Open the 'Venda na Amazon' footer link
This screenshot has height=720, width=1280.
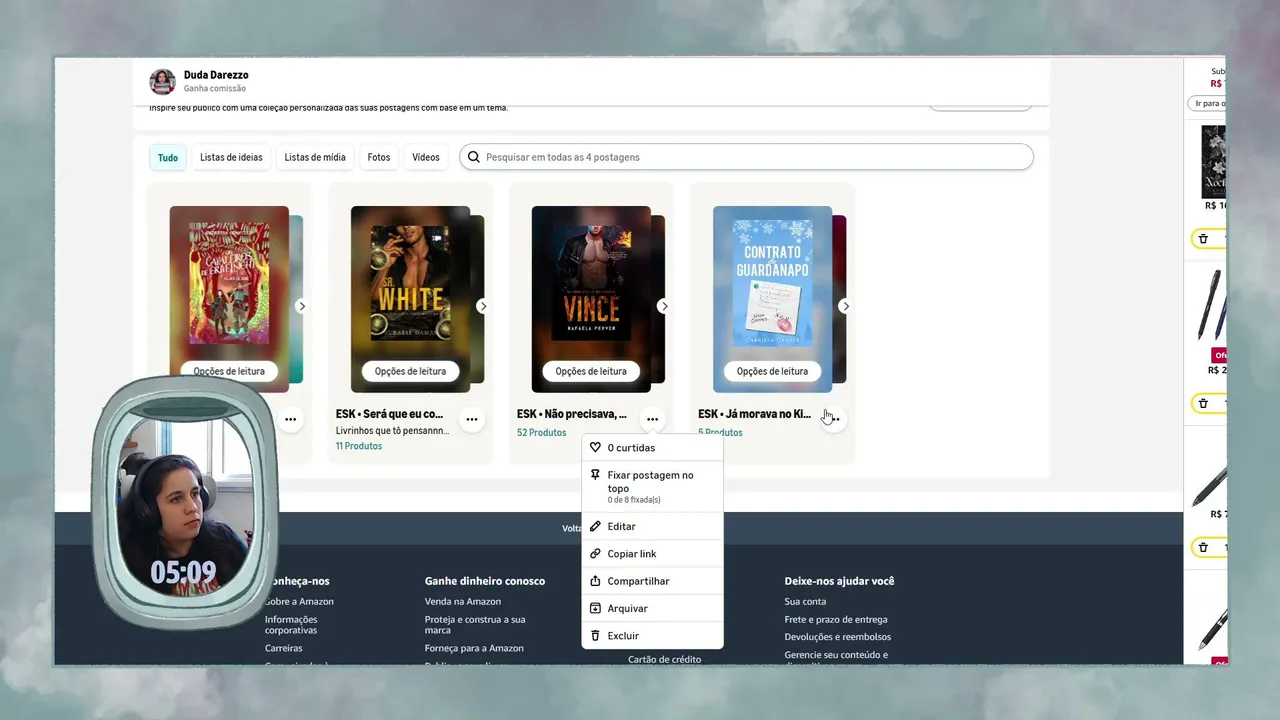click(463, 602)
